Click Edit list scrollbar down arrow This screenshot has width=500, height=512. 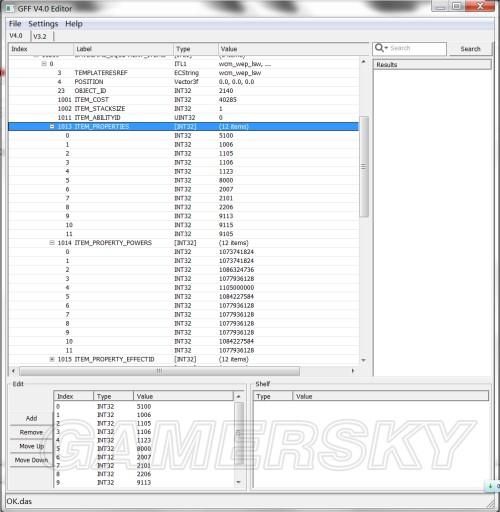[238, 482]
